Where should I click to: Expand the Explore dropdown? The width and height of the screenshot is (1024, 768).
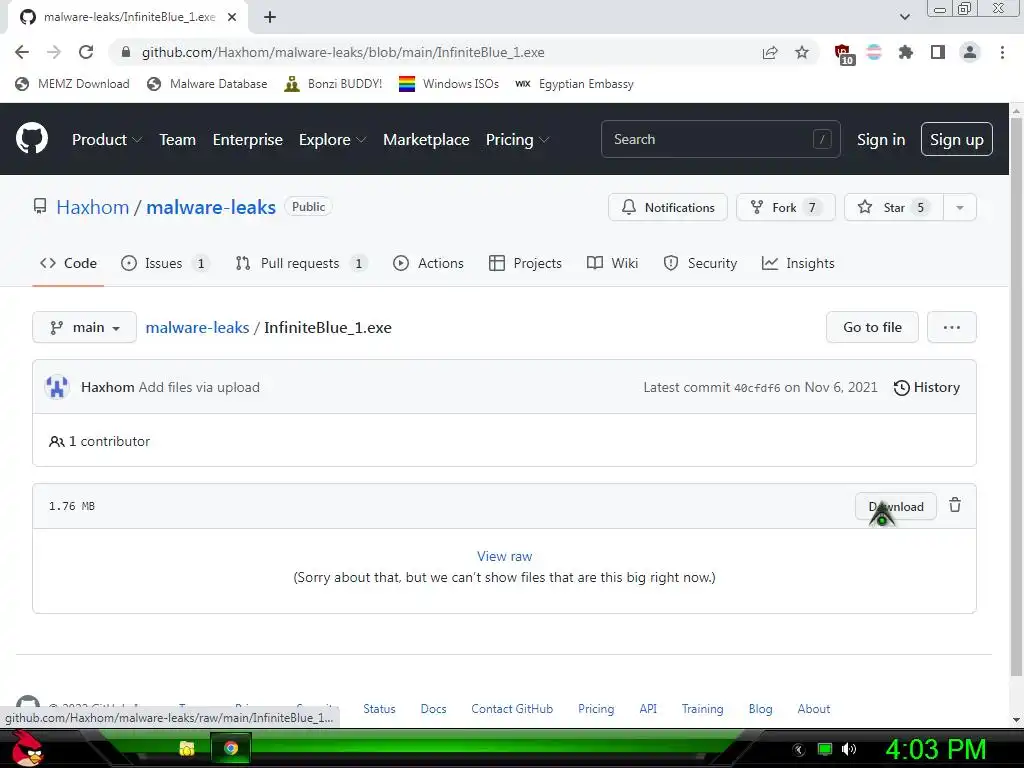coord(332,139)
